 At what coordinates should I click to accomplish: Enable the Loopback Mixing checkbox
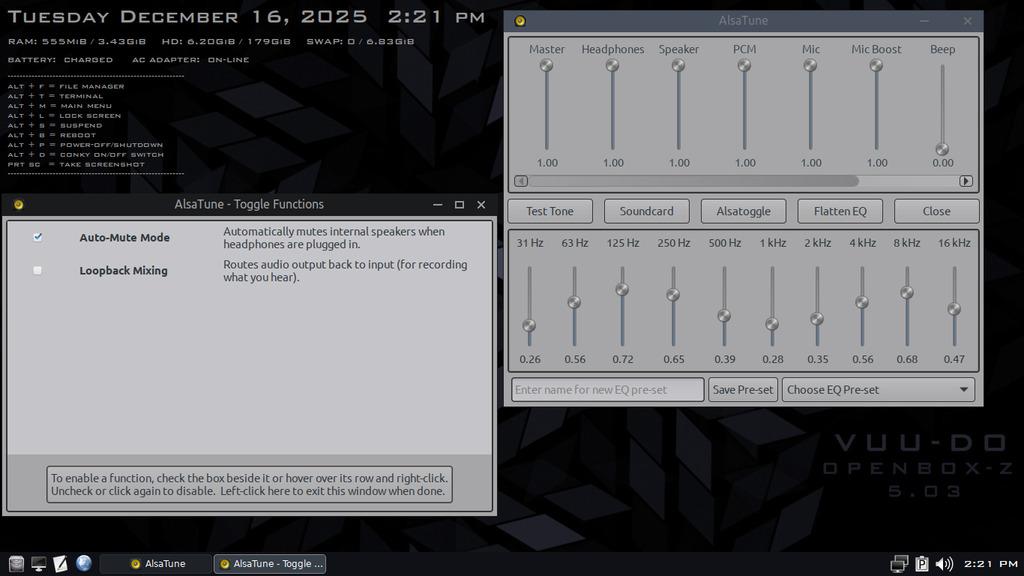38,270
